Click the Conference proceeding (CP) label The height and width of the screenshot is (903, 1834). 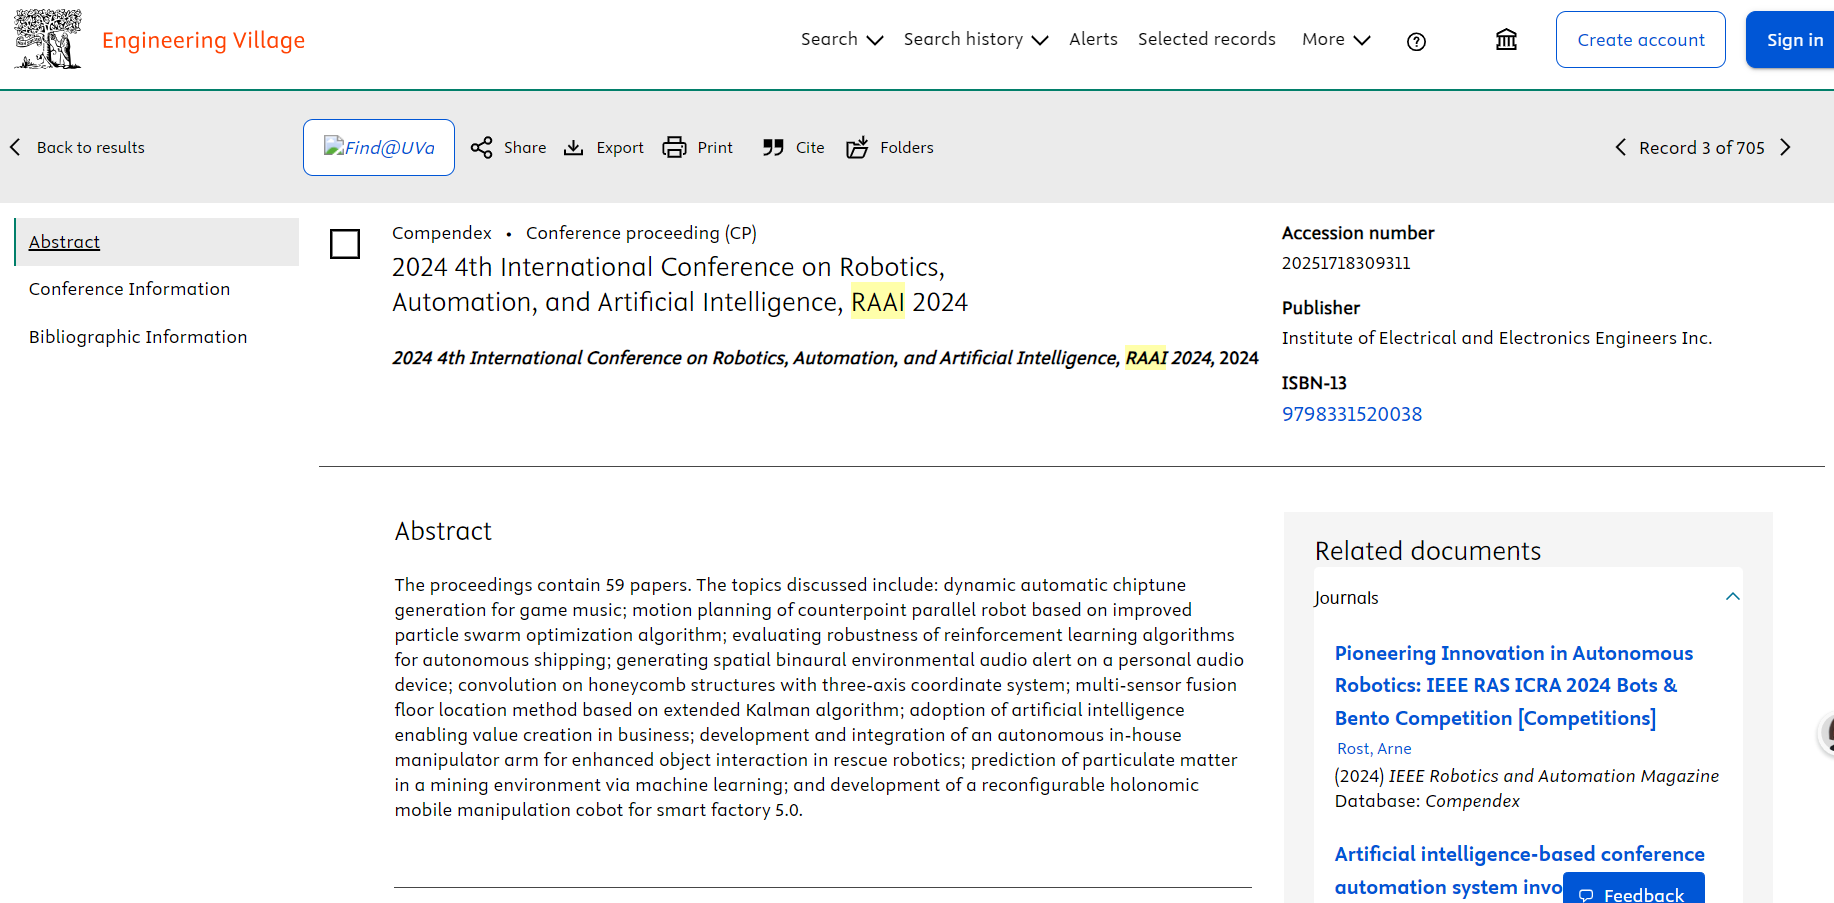(641, 233)
